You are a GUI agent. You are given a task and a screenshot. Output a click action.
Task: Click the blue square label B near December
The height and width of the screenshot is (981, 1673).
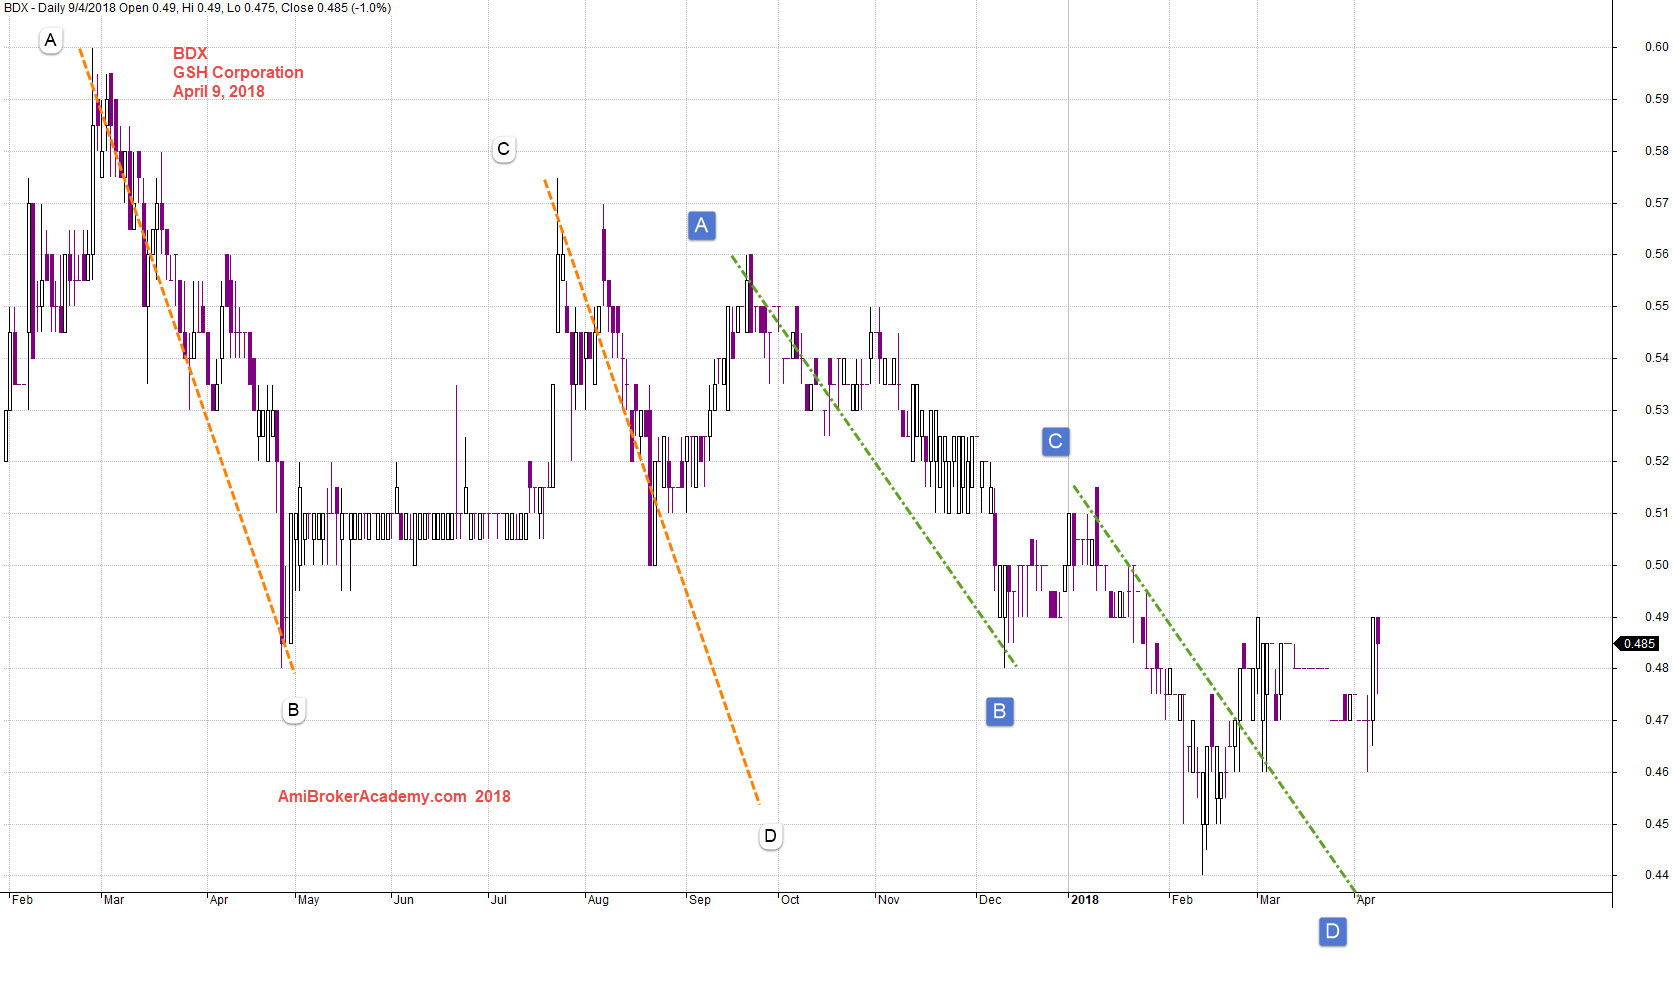pyautogui.click(x=999, y=712)
